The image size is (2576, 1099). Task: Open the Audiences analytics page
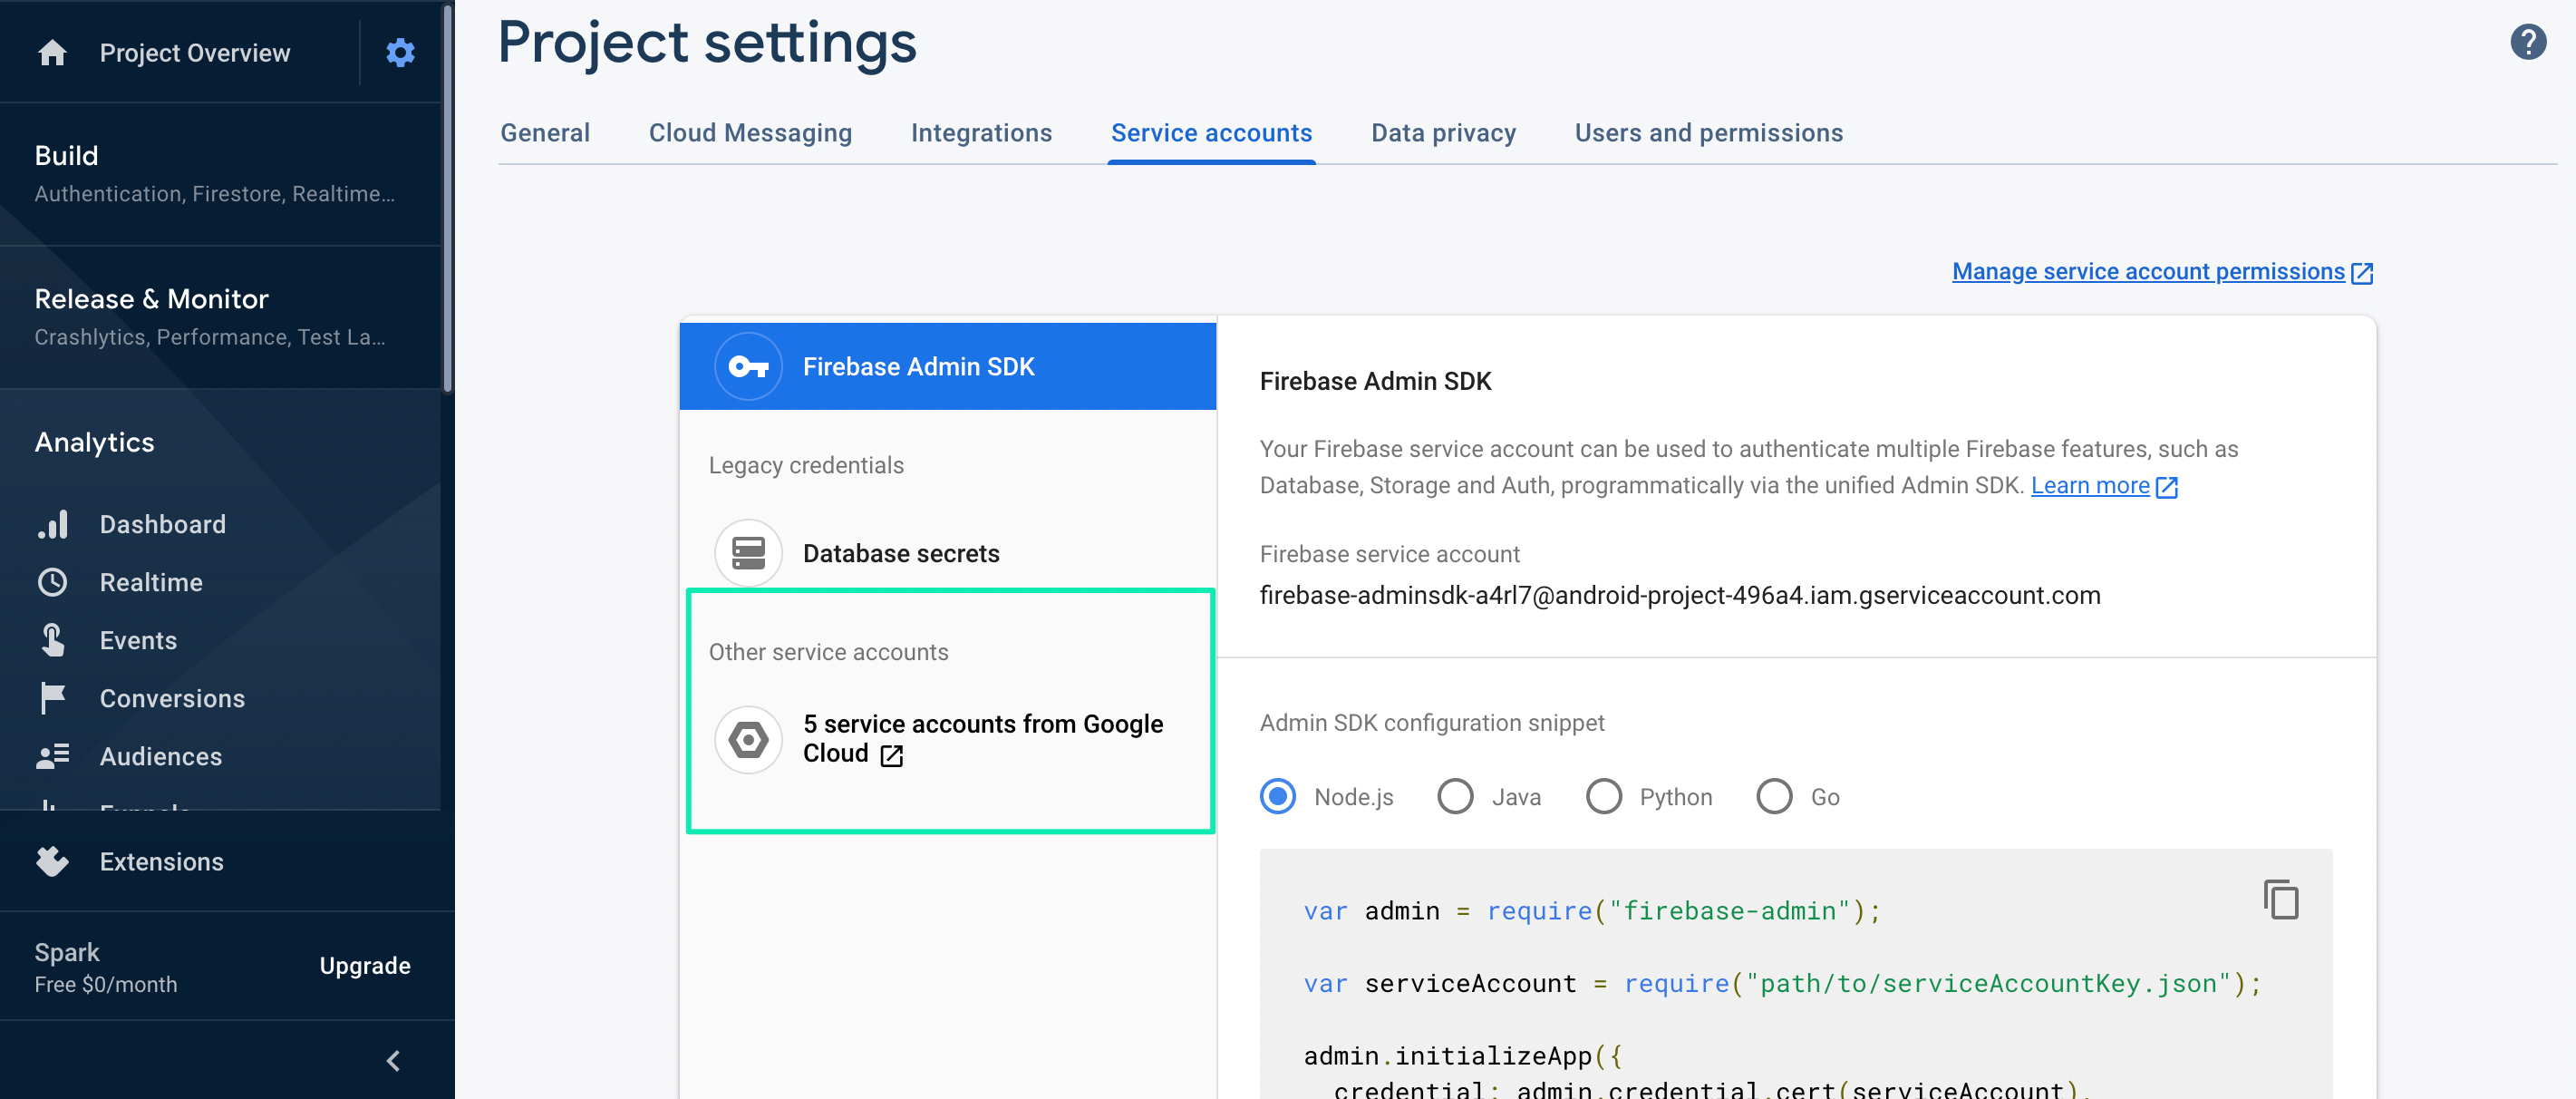click(161, 756)
